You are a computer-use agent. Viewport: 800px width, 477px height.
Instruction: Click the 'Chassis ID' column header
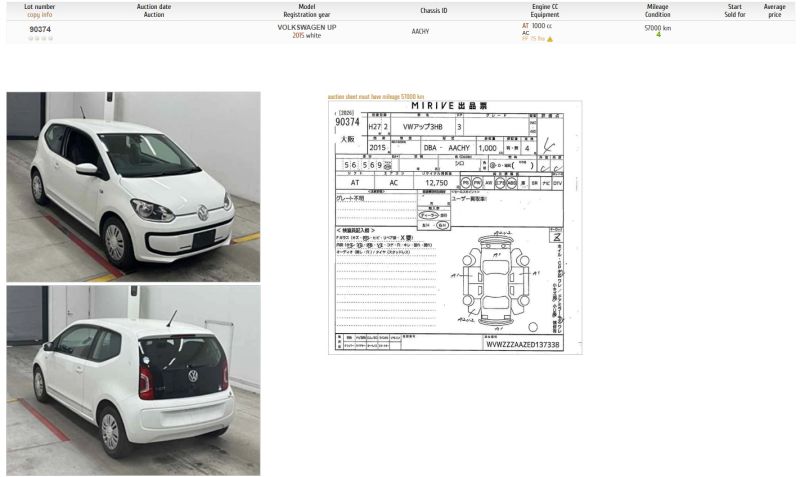pyautogui.click(x=434, y=11)
